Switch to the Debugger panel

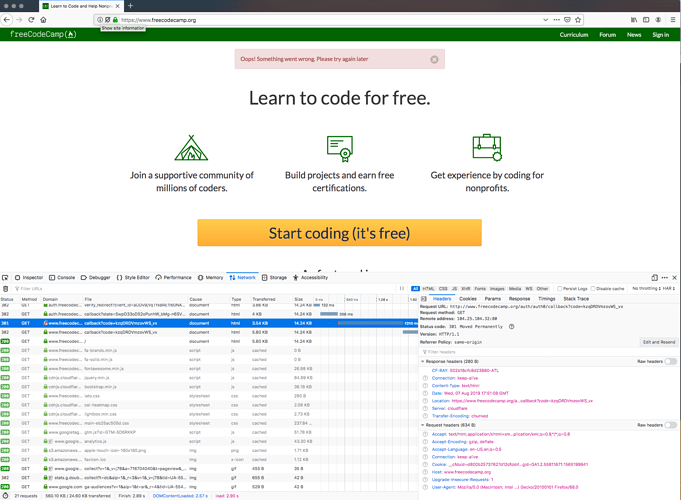[96, 278]
